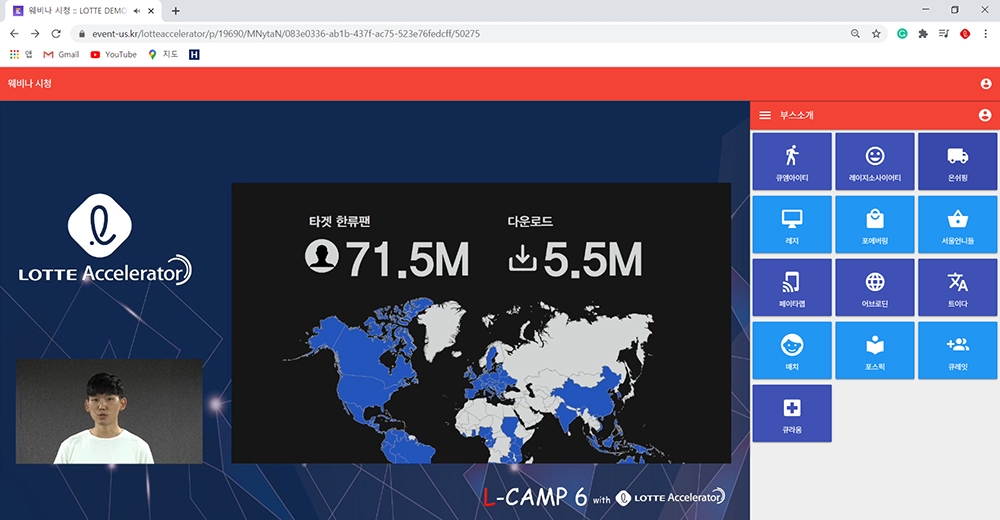Open the 페이타랩 cast icon tile

tap(791, 288)
